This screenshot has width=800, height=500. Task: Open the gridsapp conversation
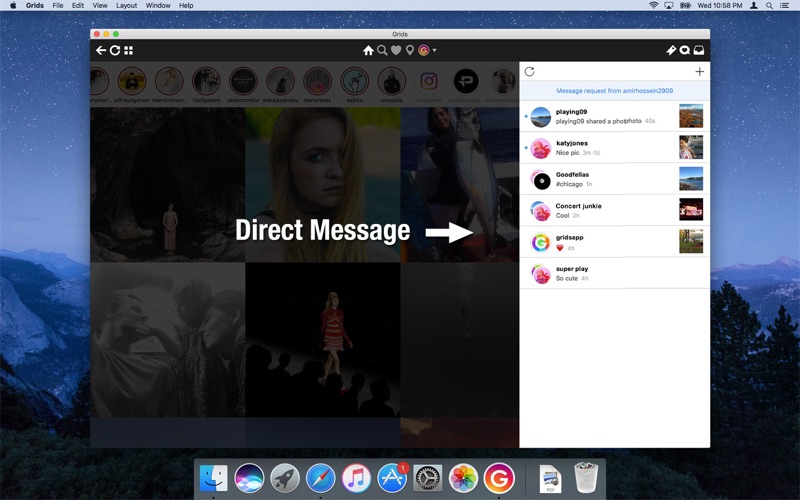tap(614, 242)
